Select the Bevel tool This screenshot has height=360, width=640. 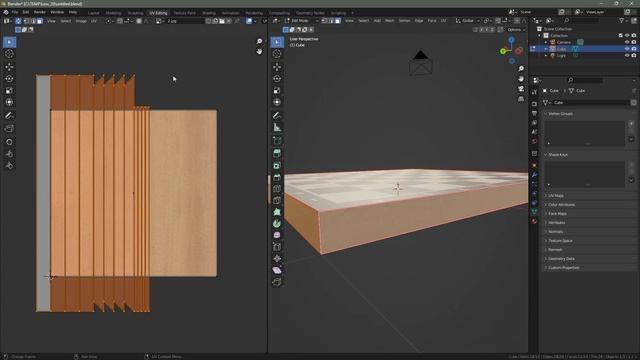(277, 177)
